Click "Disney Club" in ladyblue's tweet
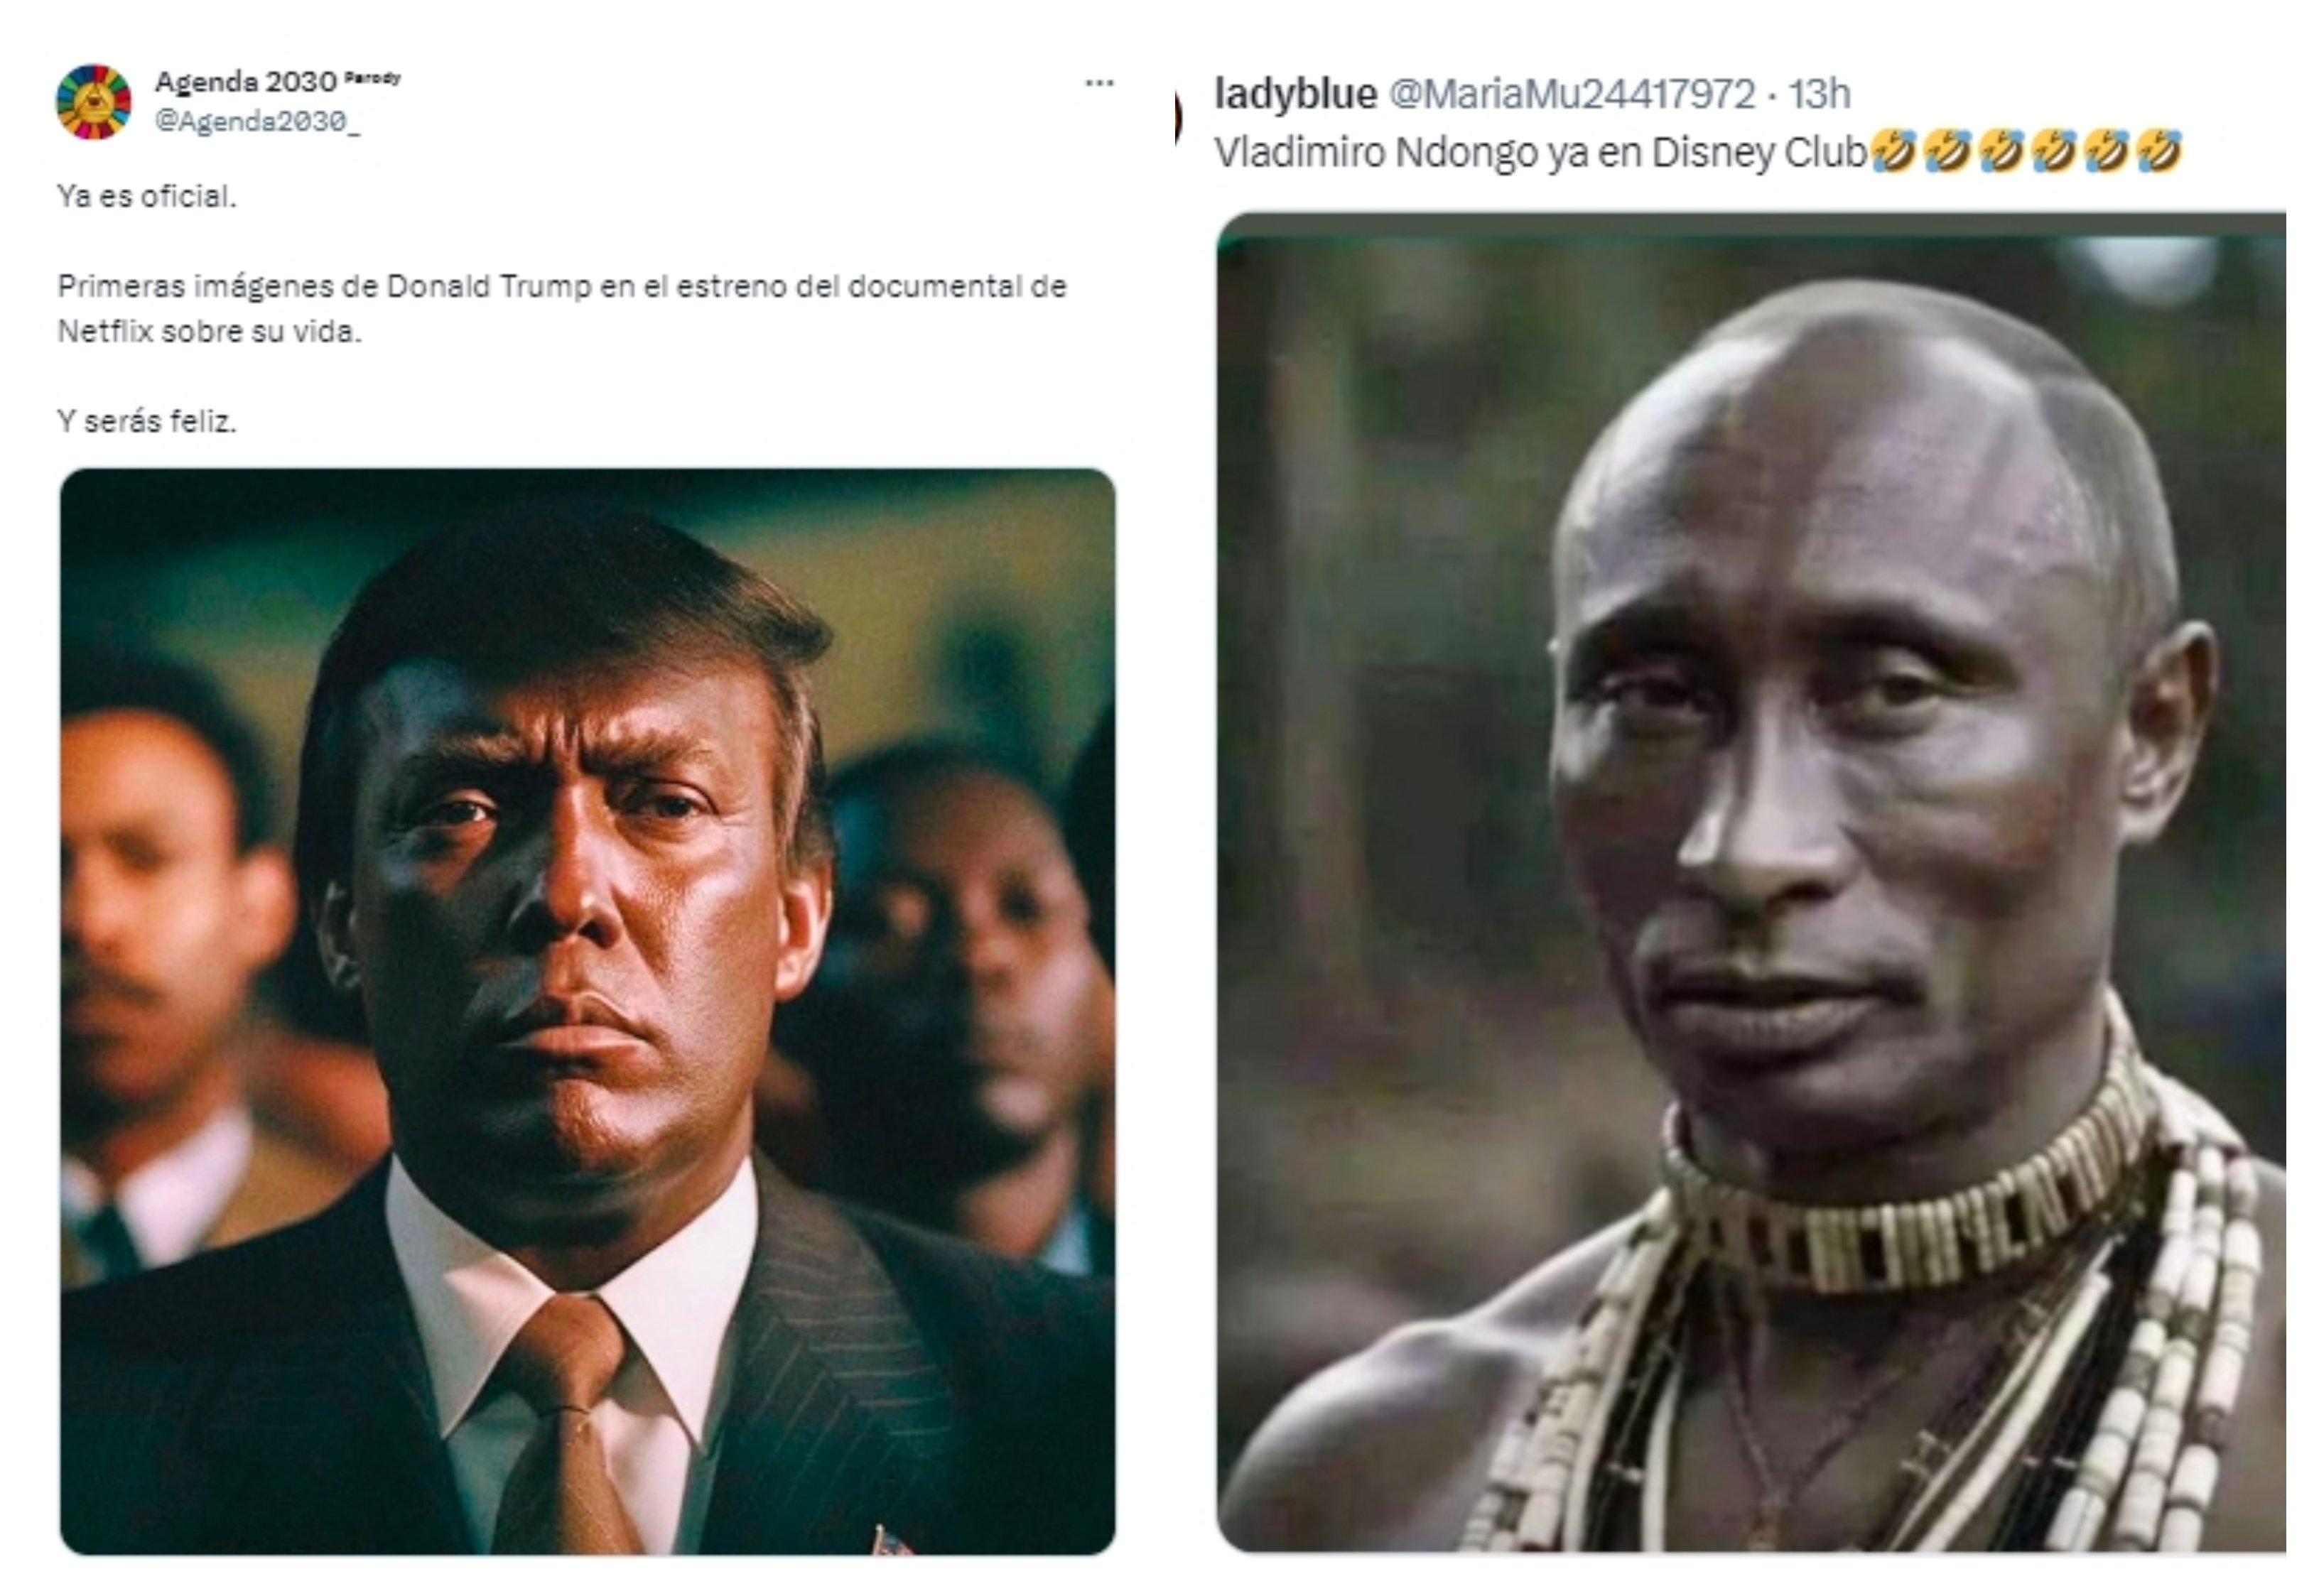Image resolution: width=2319 pixels, height=1596 pixels. tap(1759, 153)
